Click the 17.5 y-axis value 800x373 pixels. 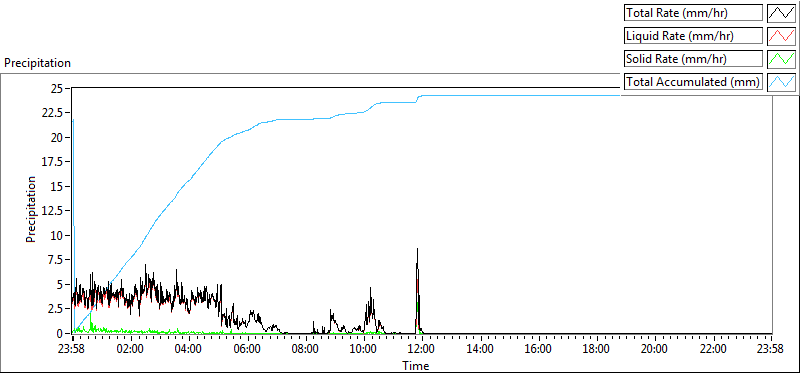coord(53,162)
